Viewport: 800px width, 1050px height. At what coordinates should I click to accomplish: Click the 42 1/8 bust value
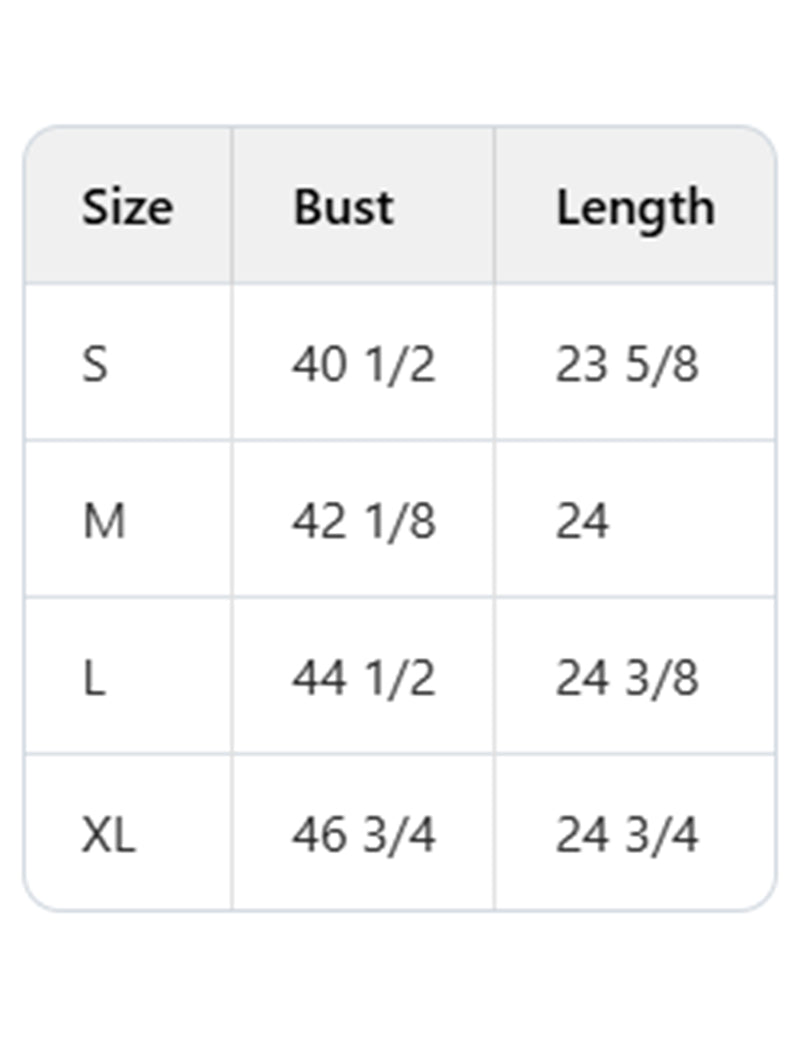click(363, 521)
